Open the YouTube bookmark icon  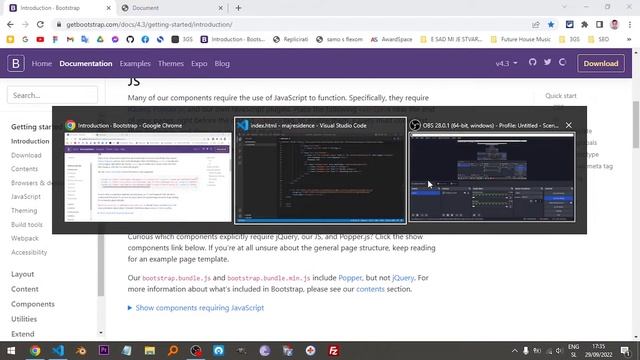pos(40,39)
